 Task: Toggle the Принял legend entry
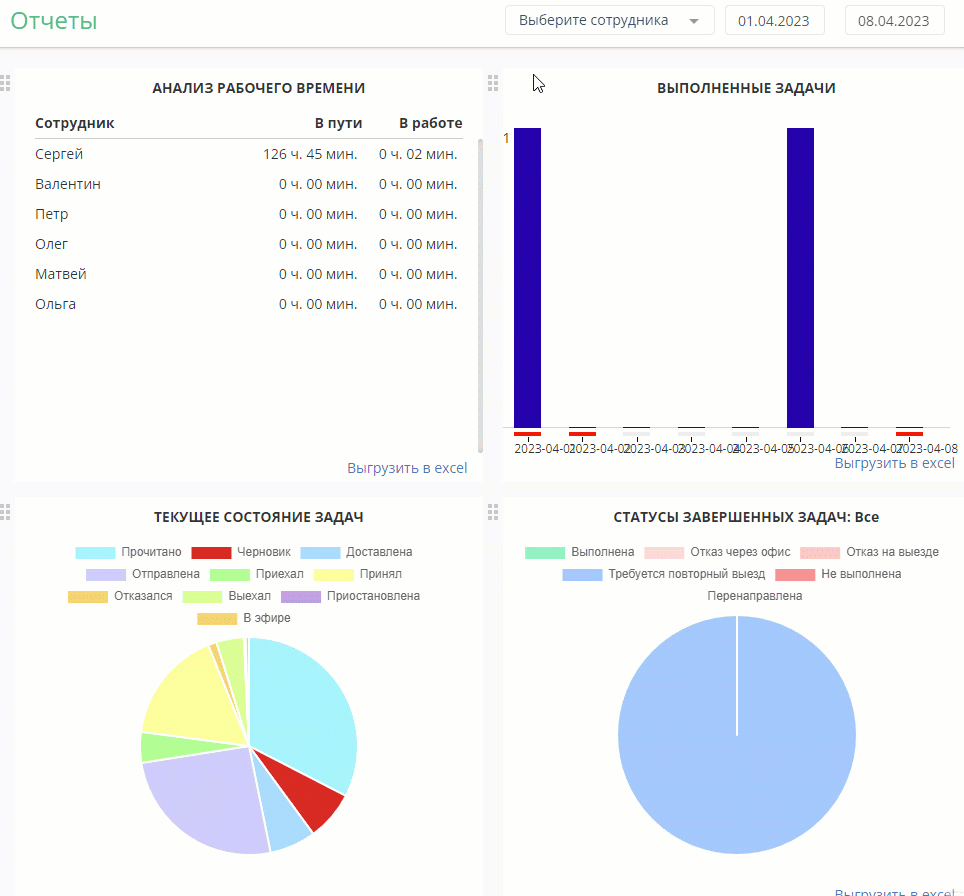(x=358, y=574)
